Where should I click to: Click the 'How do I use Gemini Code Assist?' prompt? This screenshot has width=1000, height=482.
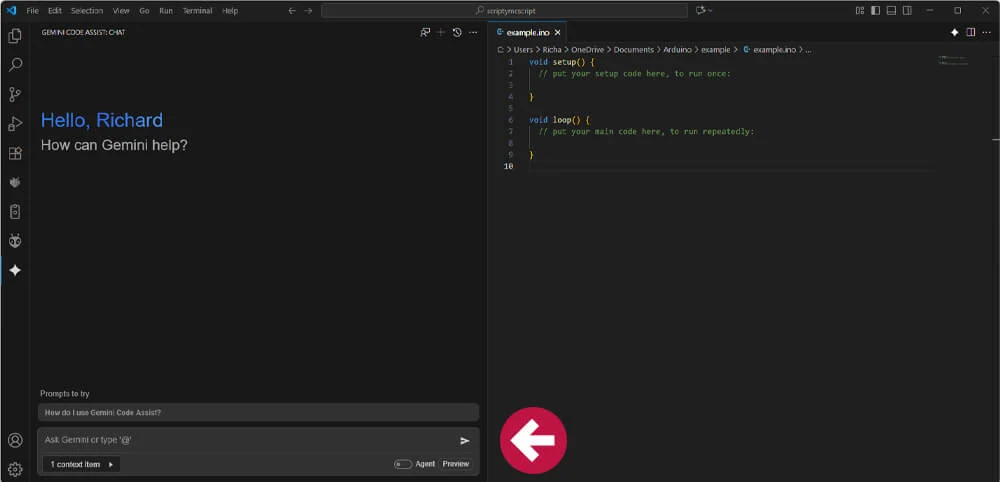tap(258, 413)
